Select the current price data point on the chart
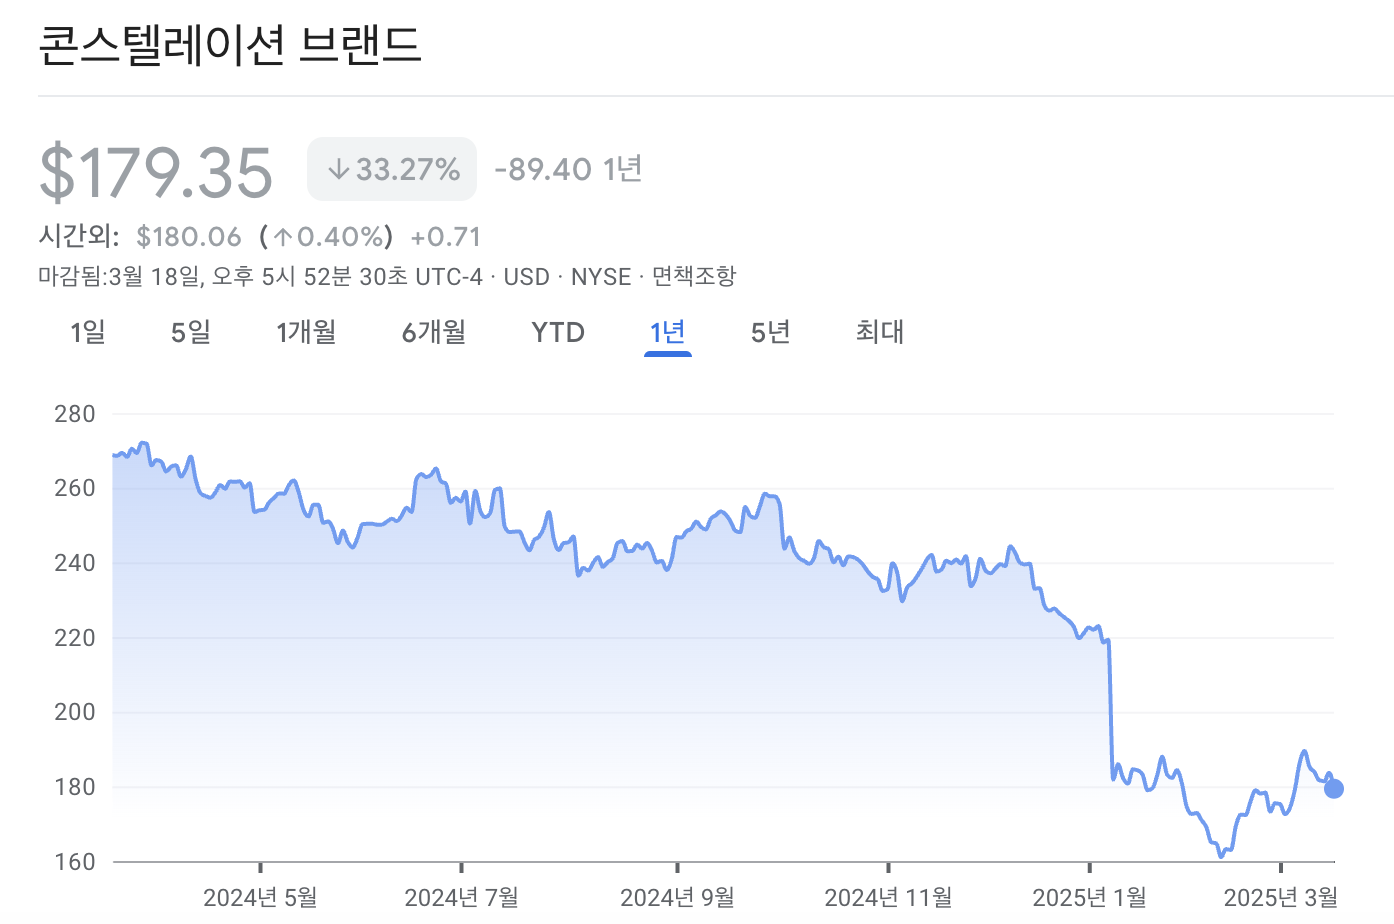 tap(1333, 789)
